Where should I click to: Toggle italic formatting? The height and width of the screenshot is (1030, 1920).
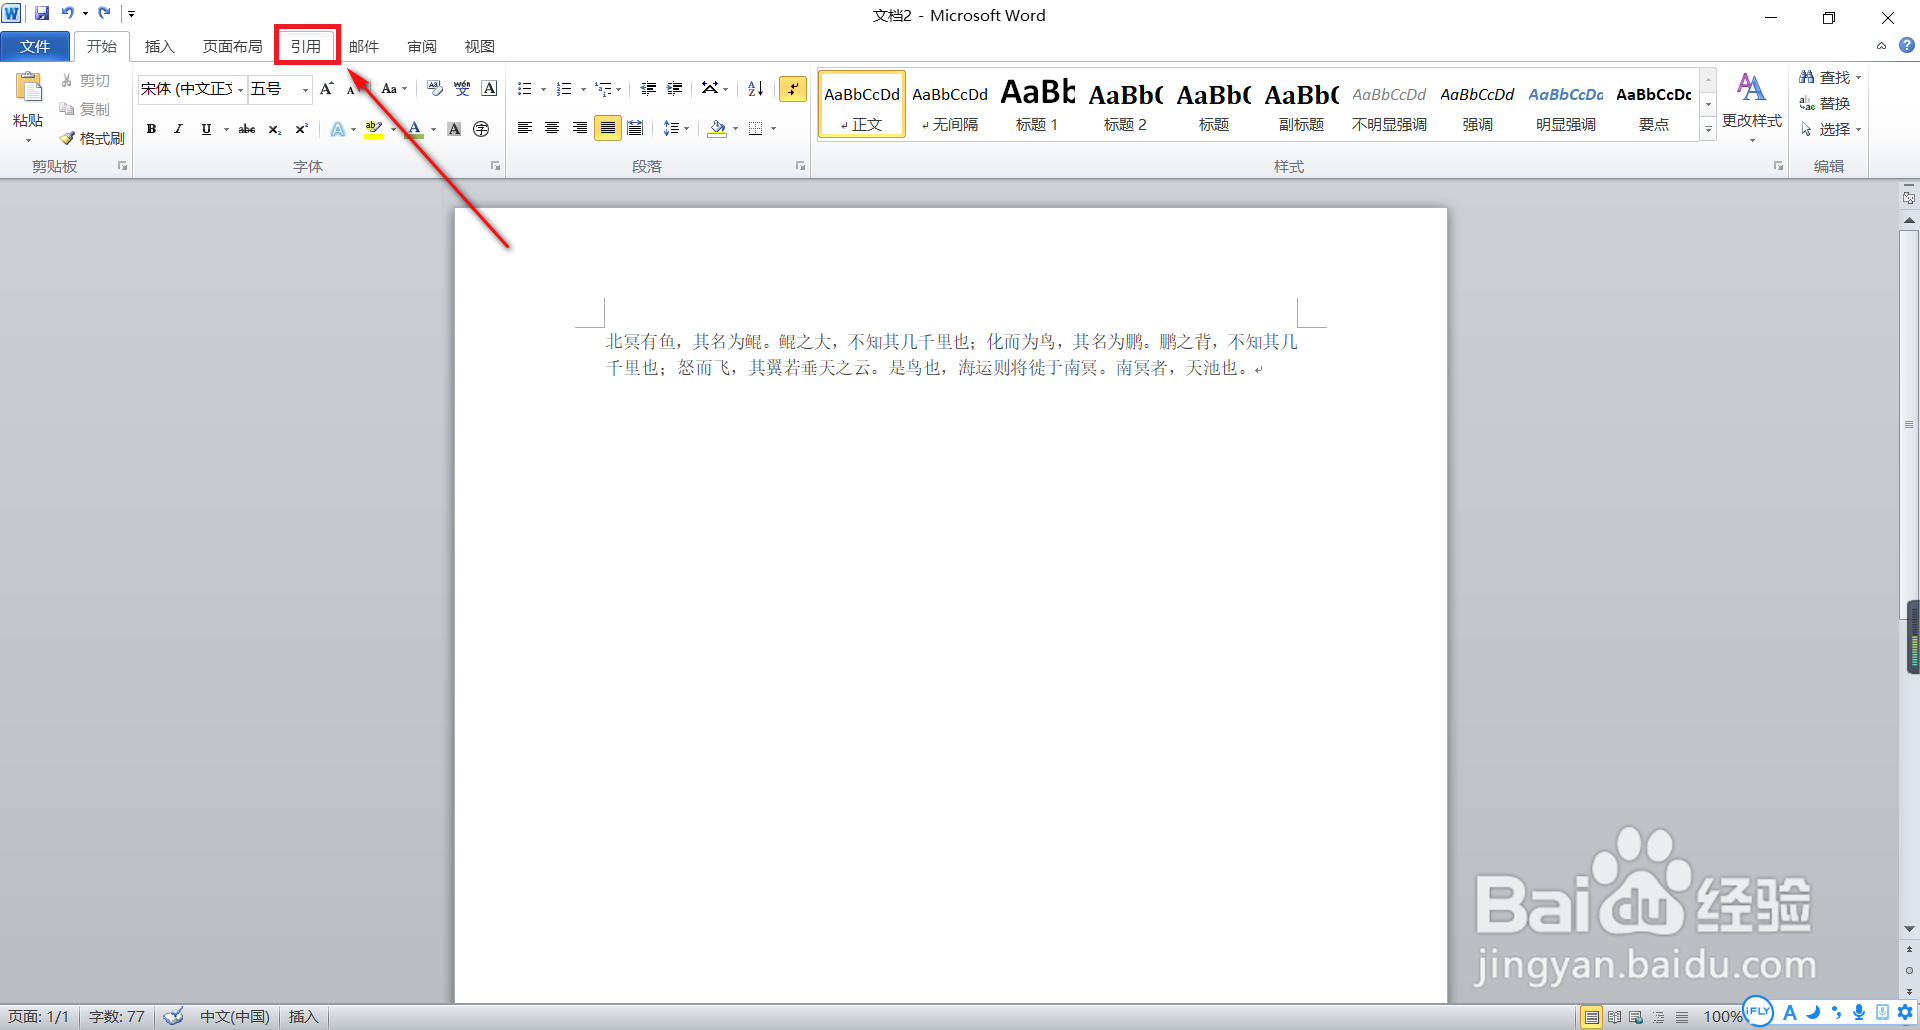coord(178,129)
